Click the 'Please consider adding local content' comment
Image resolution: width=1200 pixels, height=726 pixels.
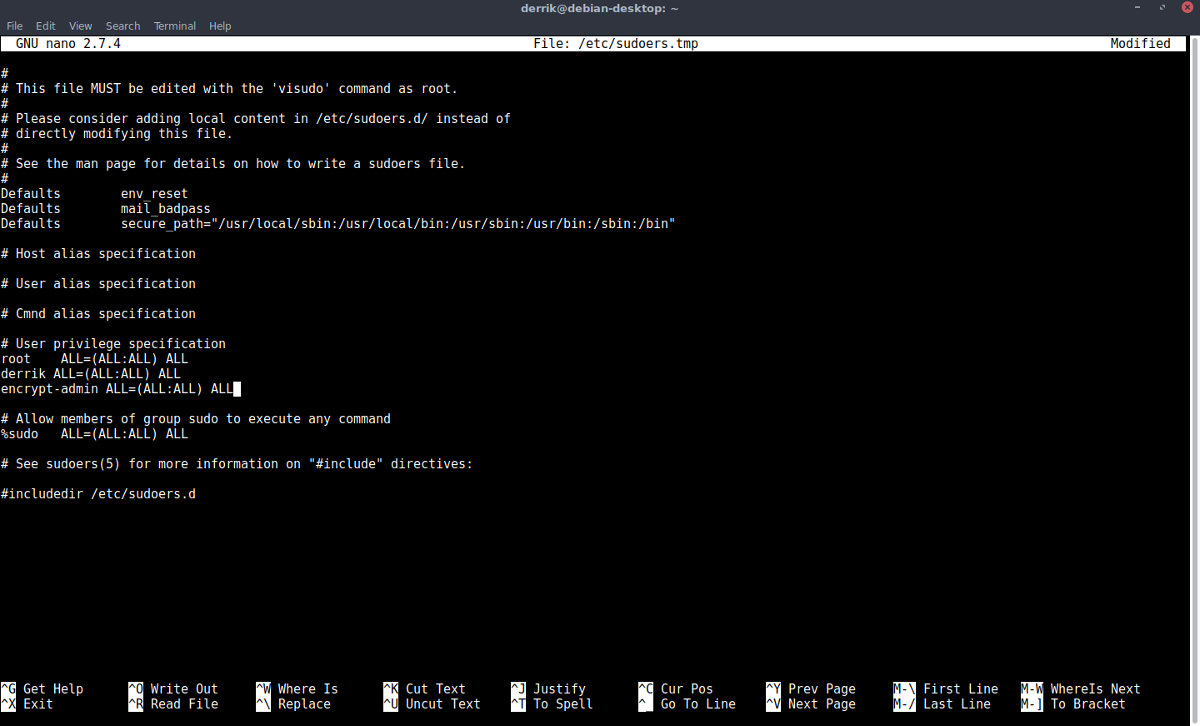[255, 119]
